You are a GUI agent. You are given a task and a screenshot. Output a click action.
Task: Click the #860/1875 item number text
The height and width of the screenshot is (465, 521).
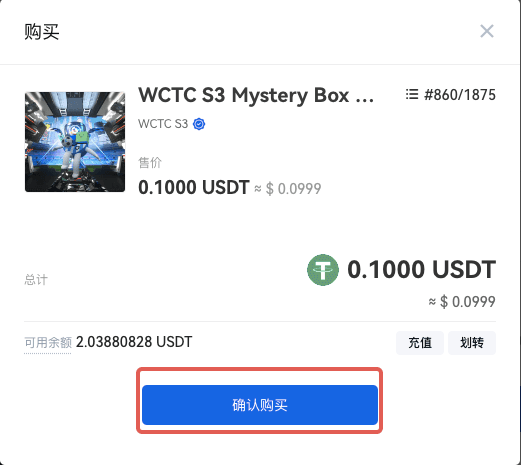(460, 95)
